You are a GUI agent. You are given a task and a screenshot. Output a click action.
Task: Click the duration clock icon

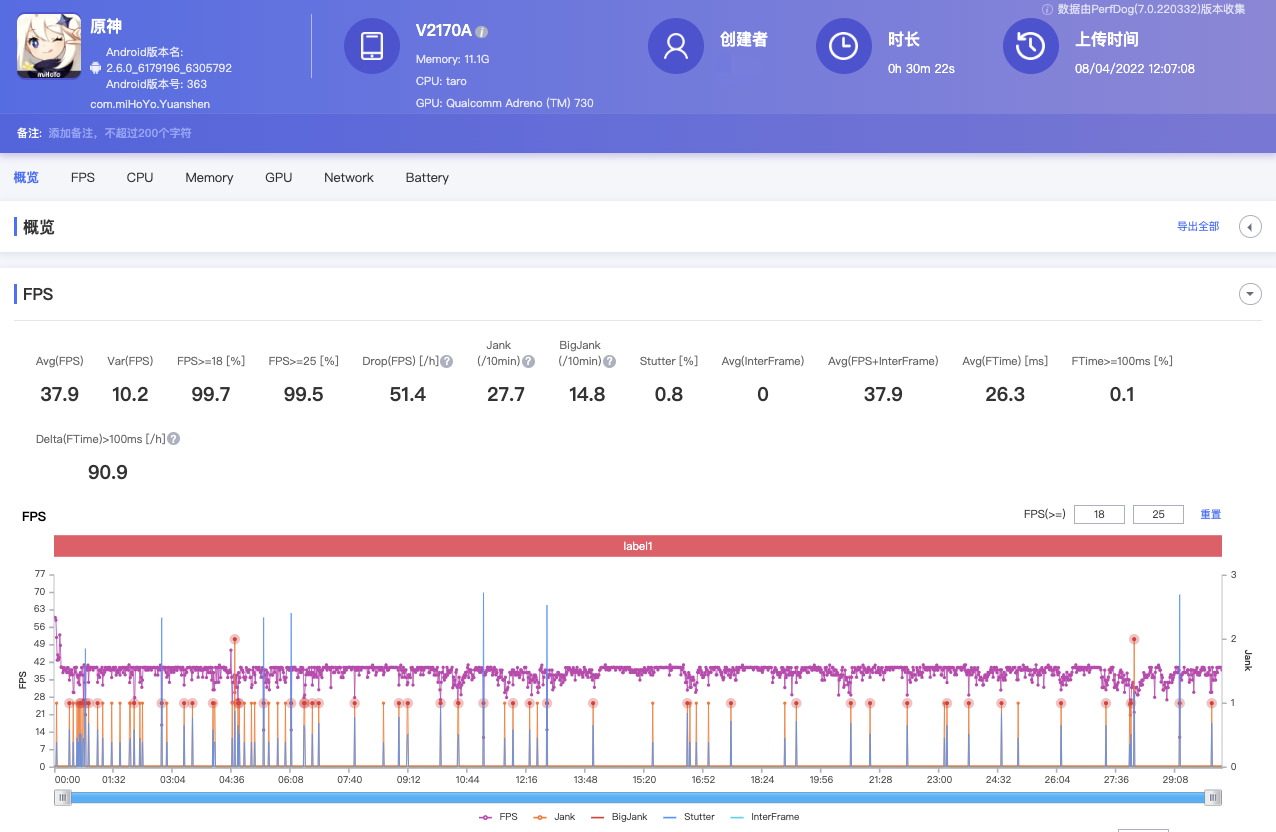point(844,46)
